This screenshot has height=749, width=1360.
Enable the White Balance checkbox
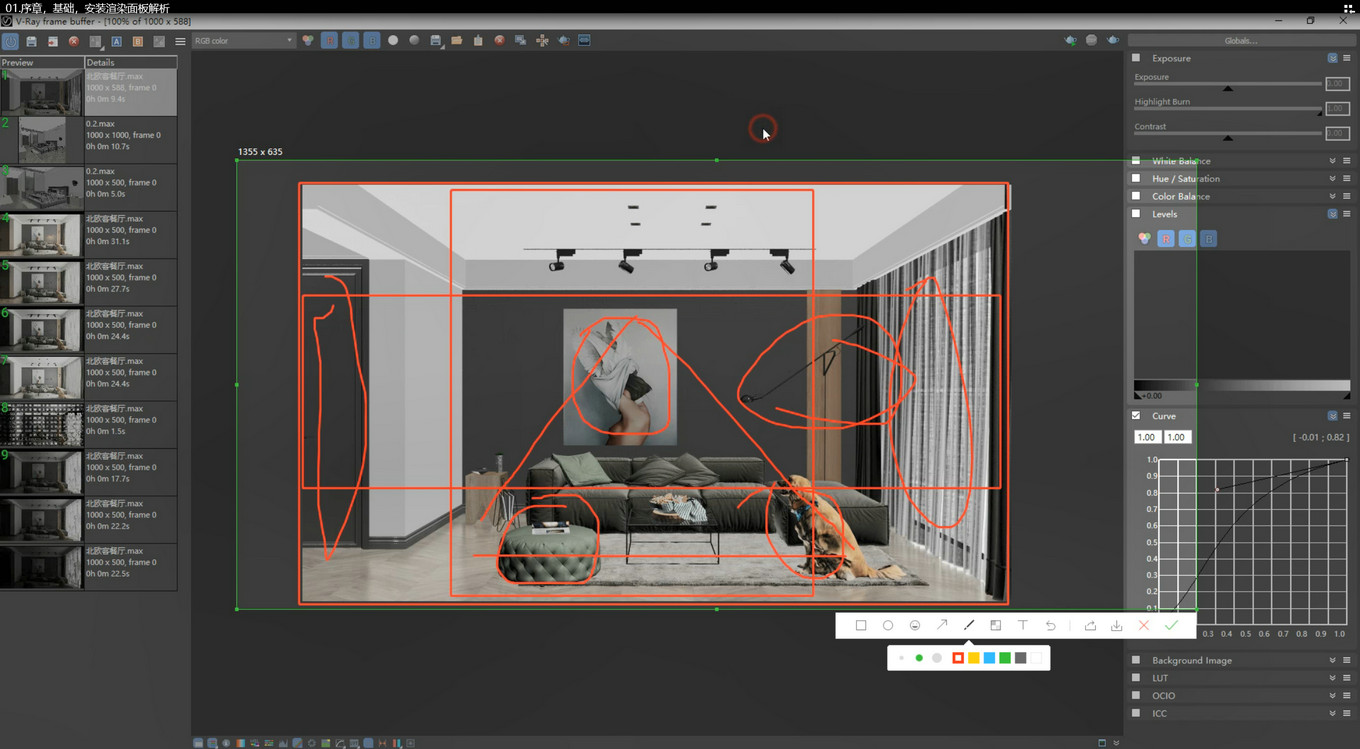tap(1136, 161)
